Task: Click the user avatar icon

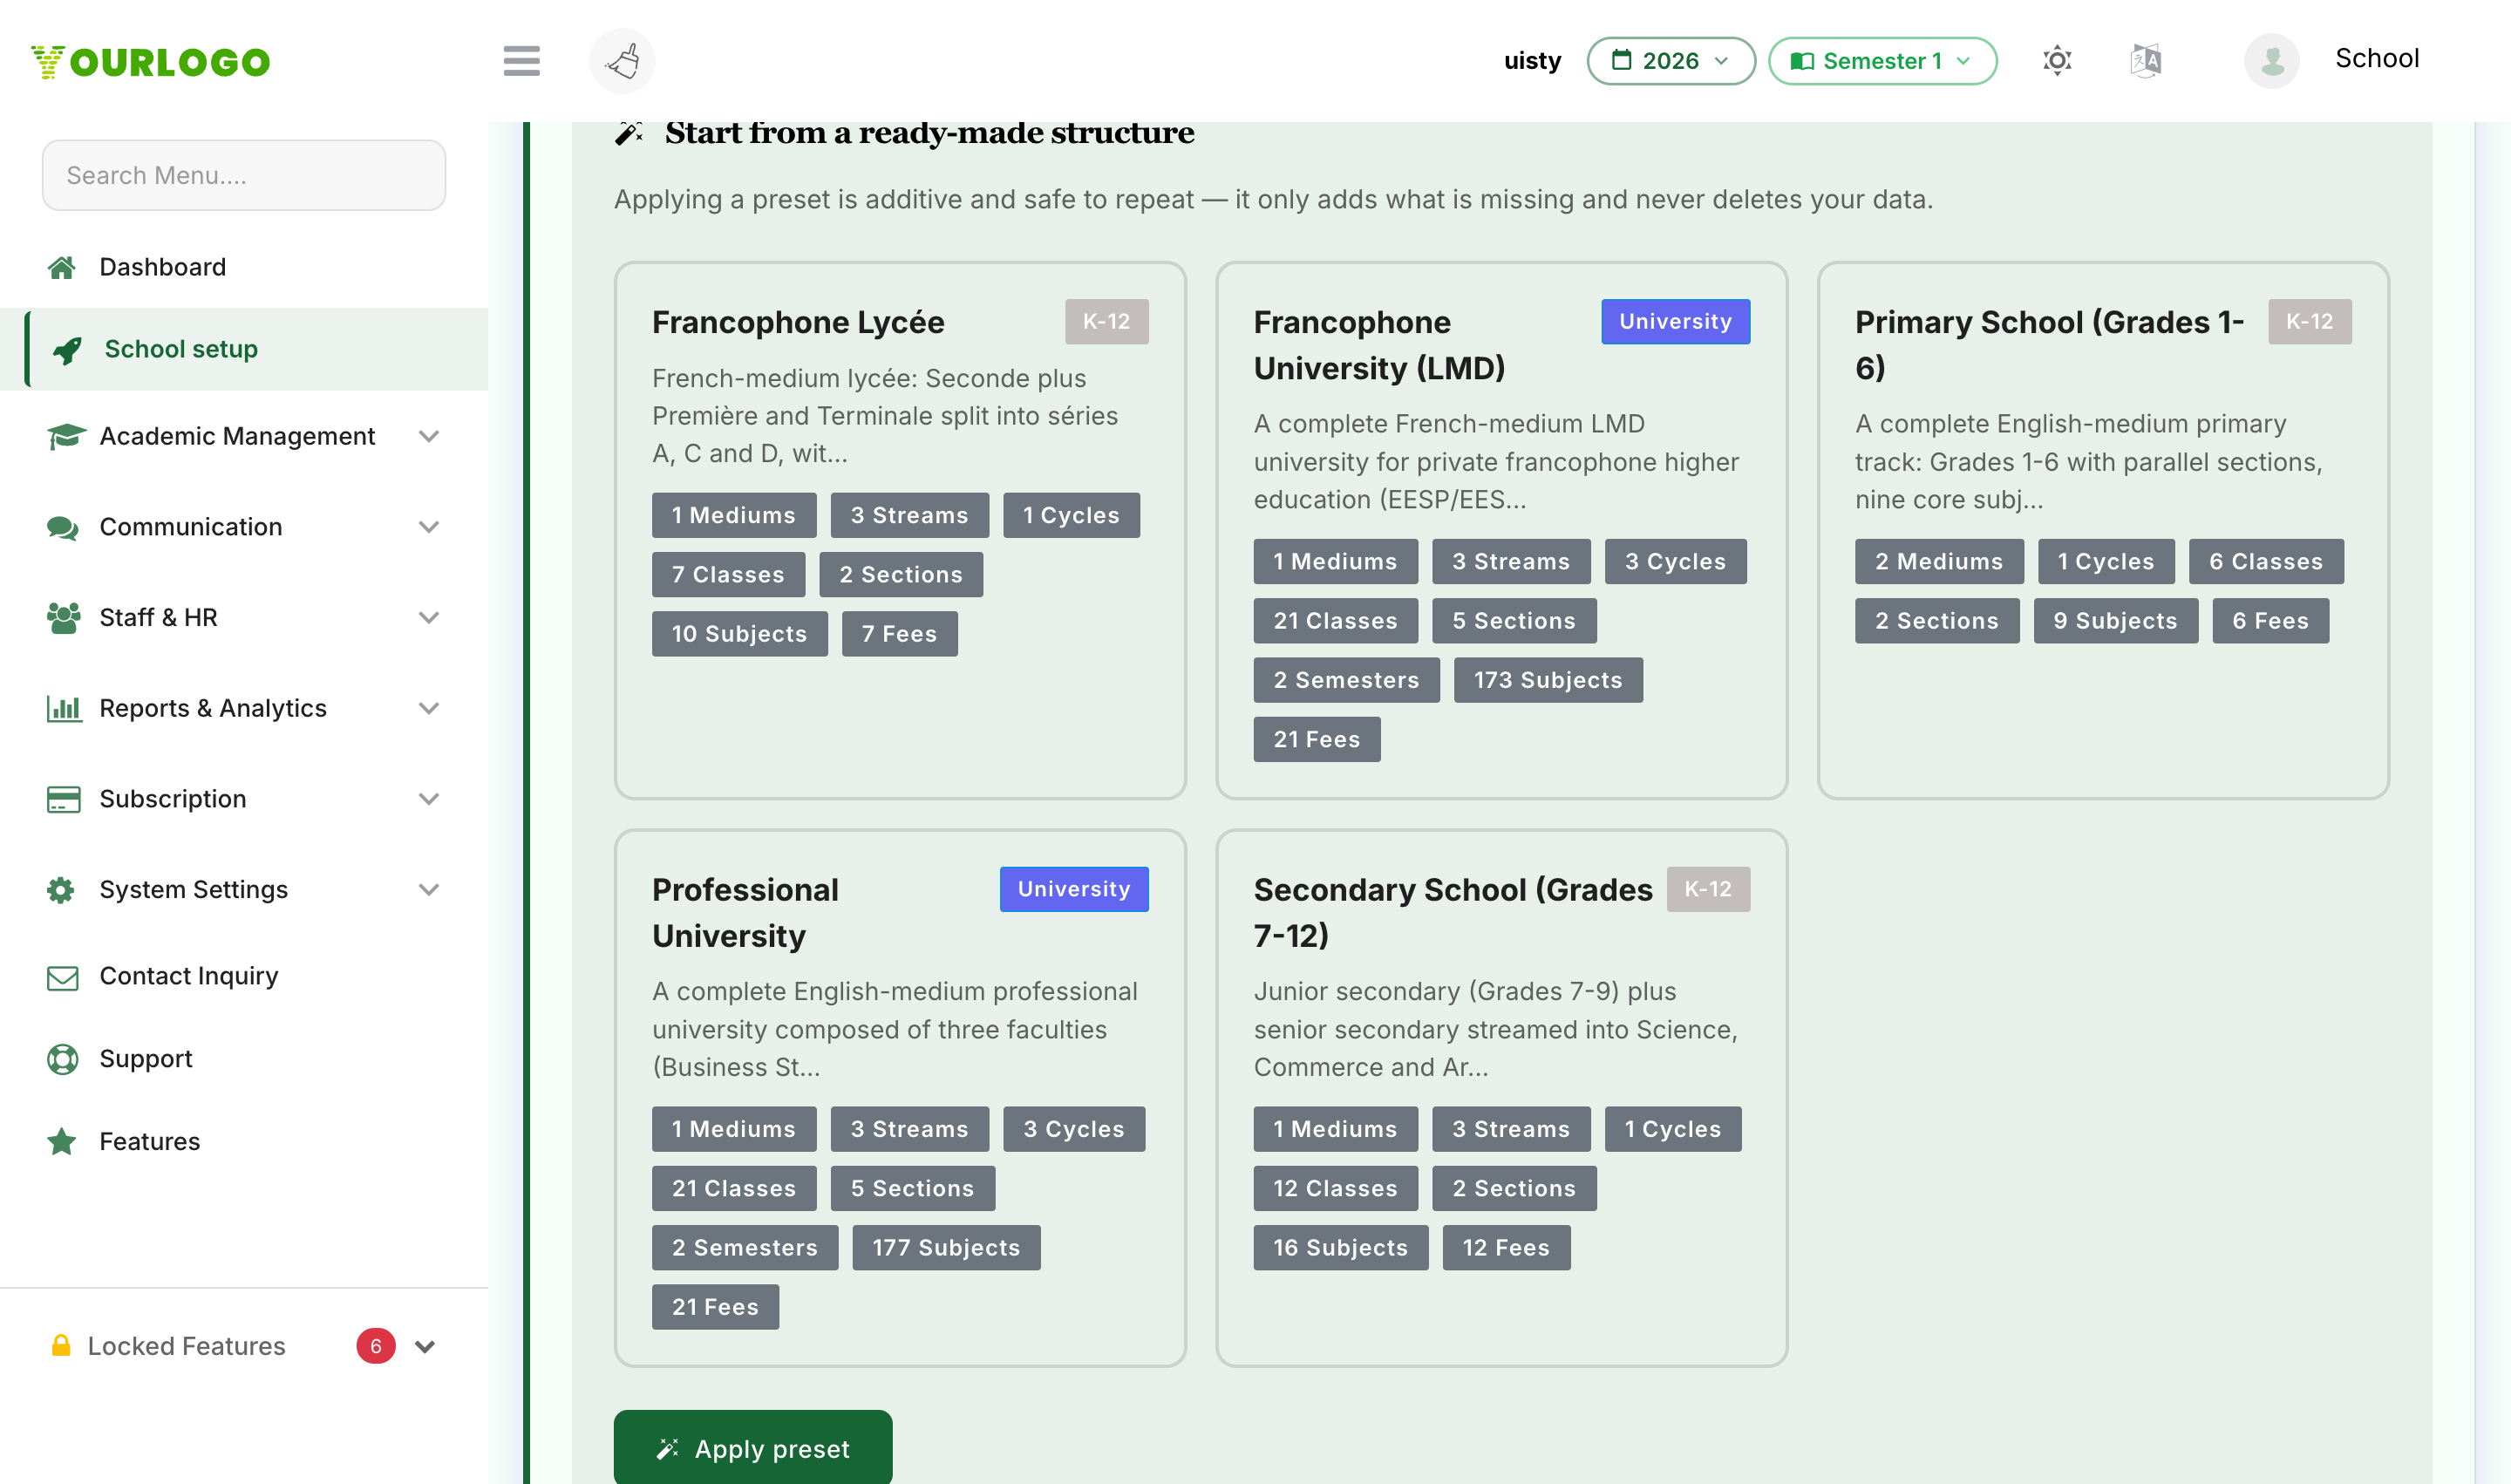Action: [2271, 61]
